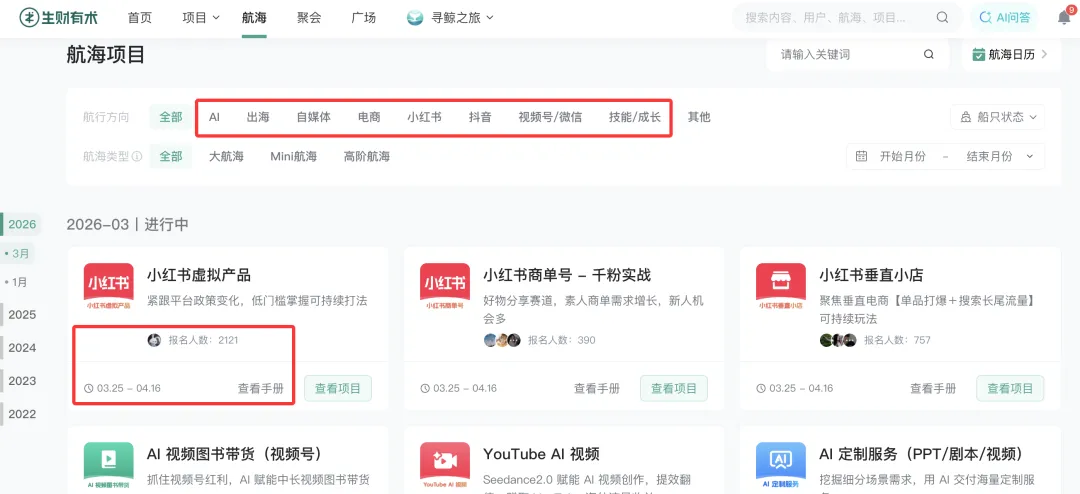
Task: Filter direction by 出海
Action: tap(258, 117)
